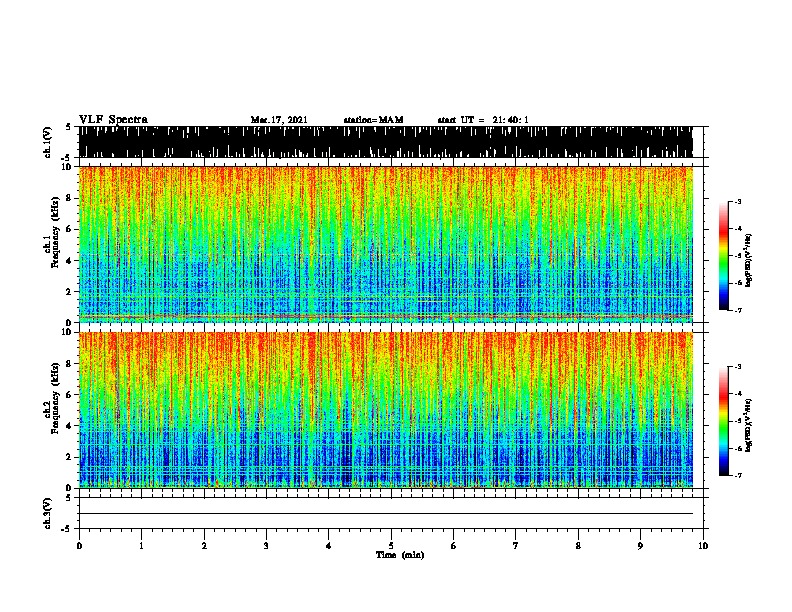Click the "9" tick on the time axis
The image size is (792, 612).
tap(640, 546)
